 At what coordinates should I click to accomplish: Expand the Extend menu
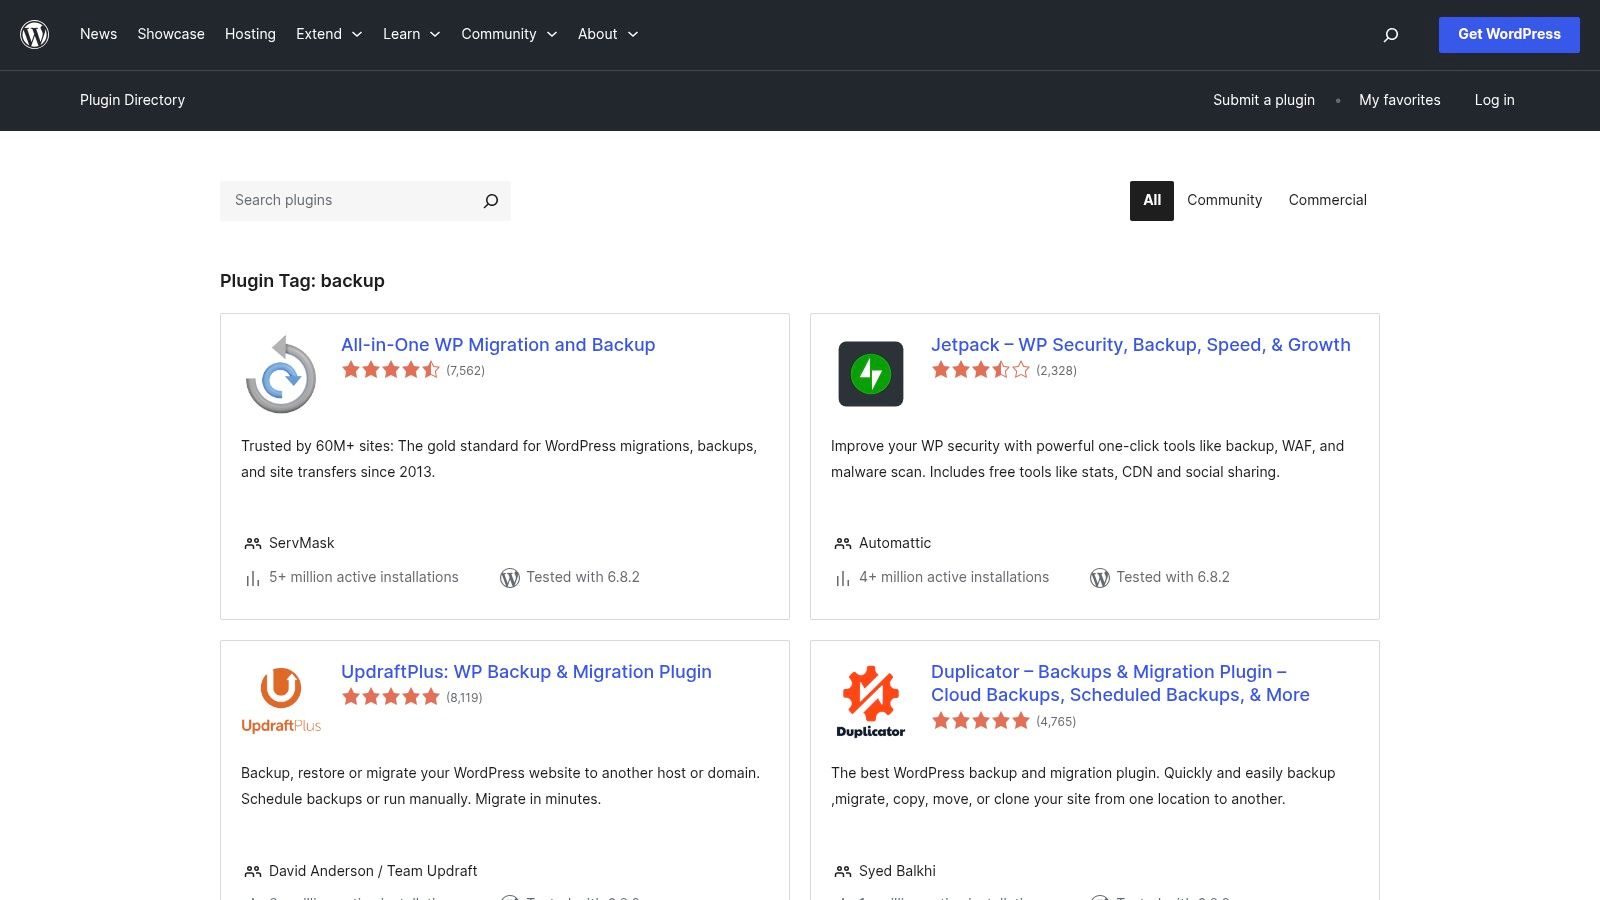(329, 34)
